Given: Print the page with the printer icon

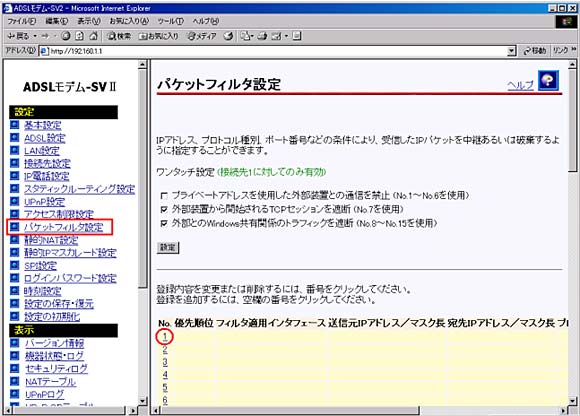Looking at the screenshot, I should [x=262, y=36].
